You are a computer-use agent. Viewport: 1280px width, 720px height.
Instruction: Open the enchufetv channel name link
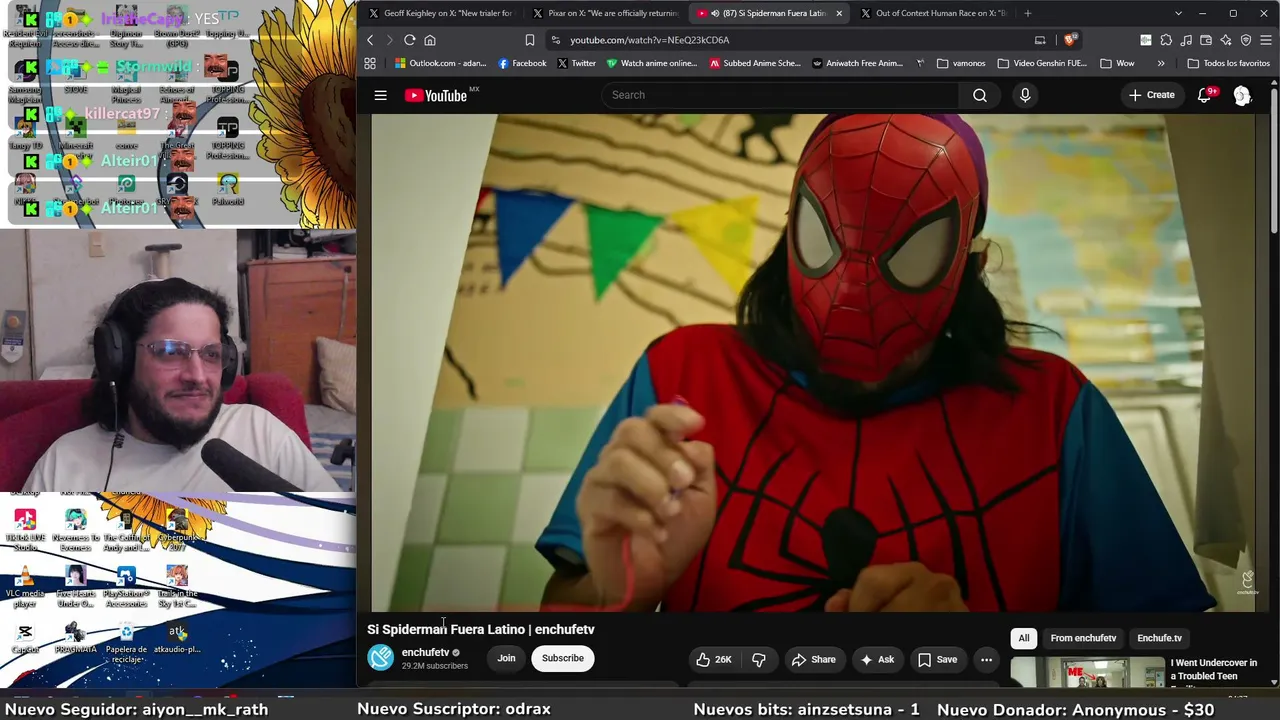pos(425,652)
